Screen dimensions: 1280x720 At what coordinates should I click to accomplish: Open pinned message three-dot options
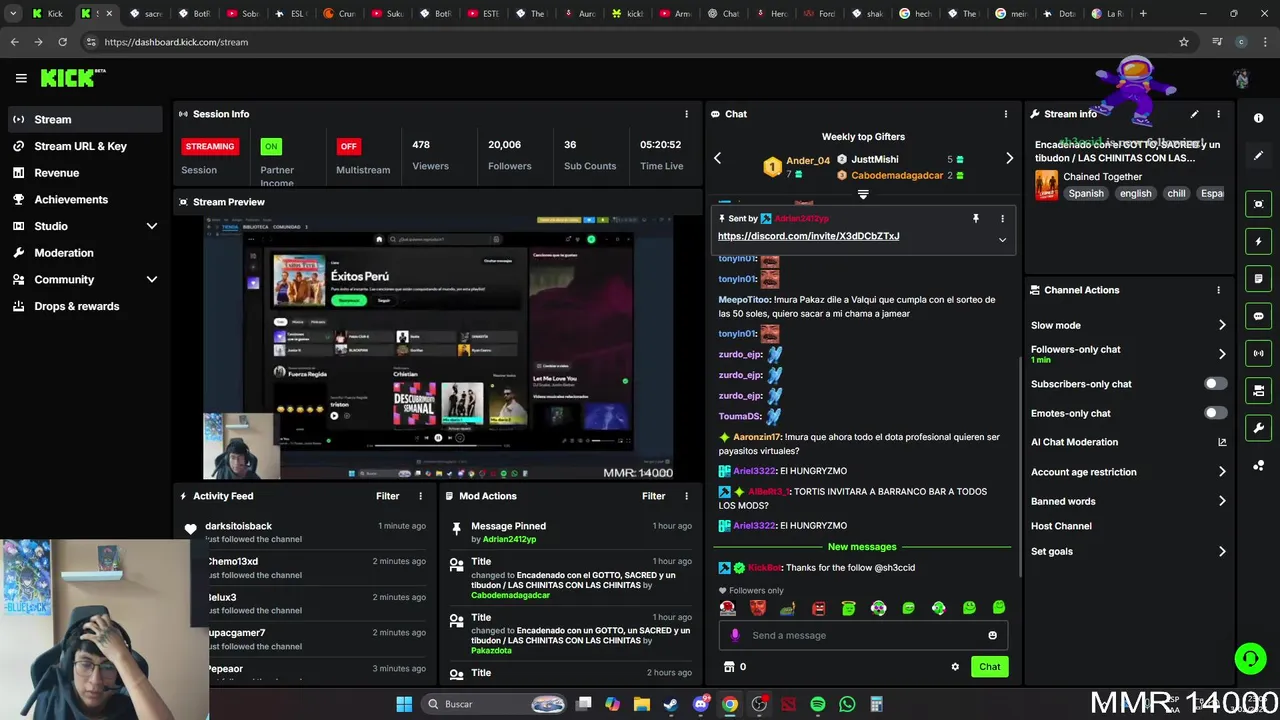[x=1002, y=218]
